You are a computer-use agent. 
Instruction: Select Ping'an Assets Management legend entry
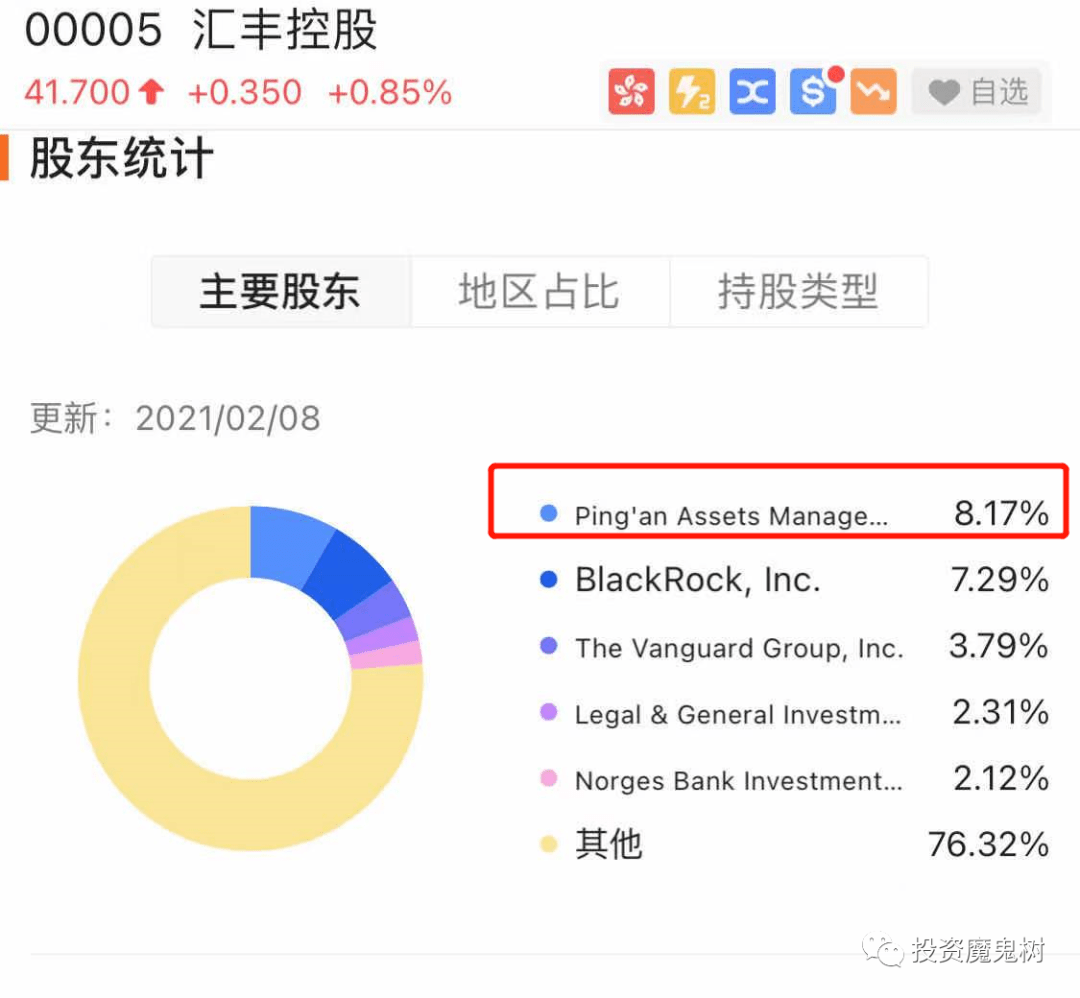(794, 514)
